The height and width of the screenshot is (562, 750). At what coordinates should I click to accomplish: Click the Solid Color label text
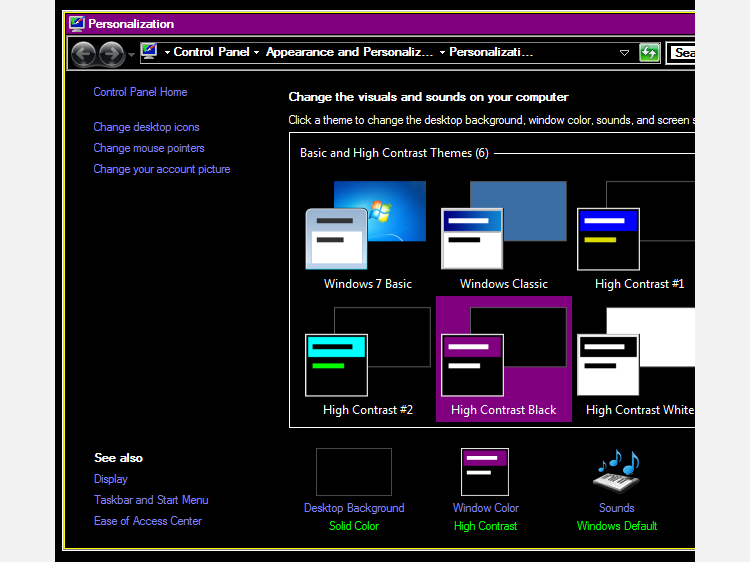click(x=354, y=526)
